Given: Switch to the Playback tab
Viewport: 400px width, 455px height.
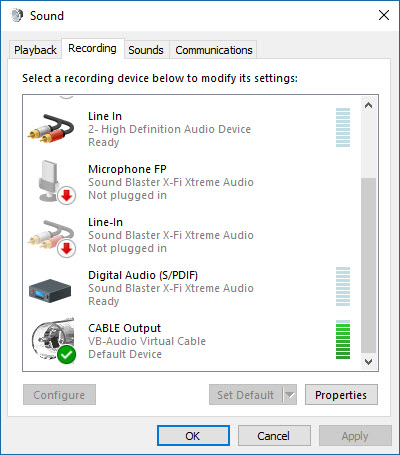Looking at the screenshot, I should click(35, 50).
